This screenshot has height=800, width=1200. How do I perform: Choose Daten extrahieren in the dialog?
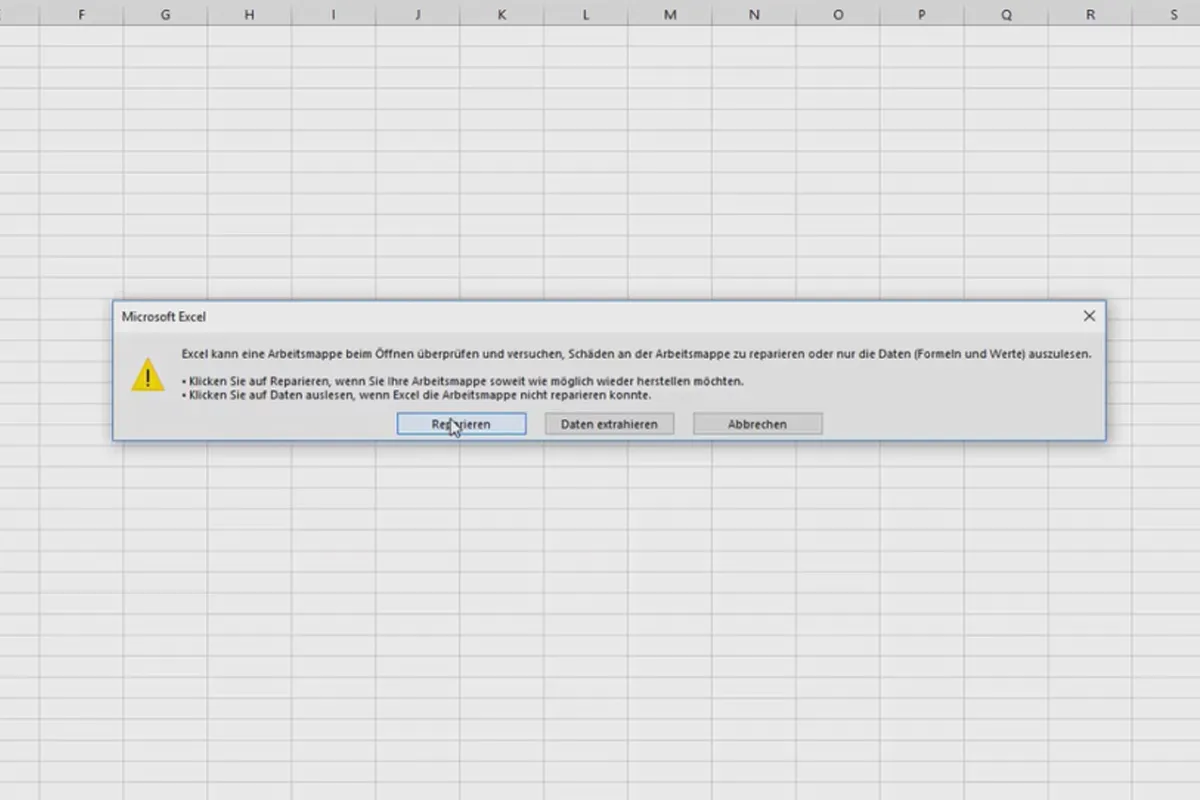point(609,424)
